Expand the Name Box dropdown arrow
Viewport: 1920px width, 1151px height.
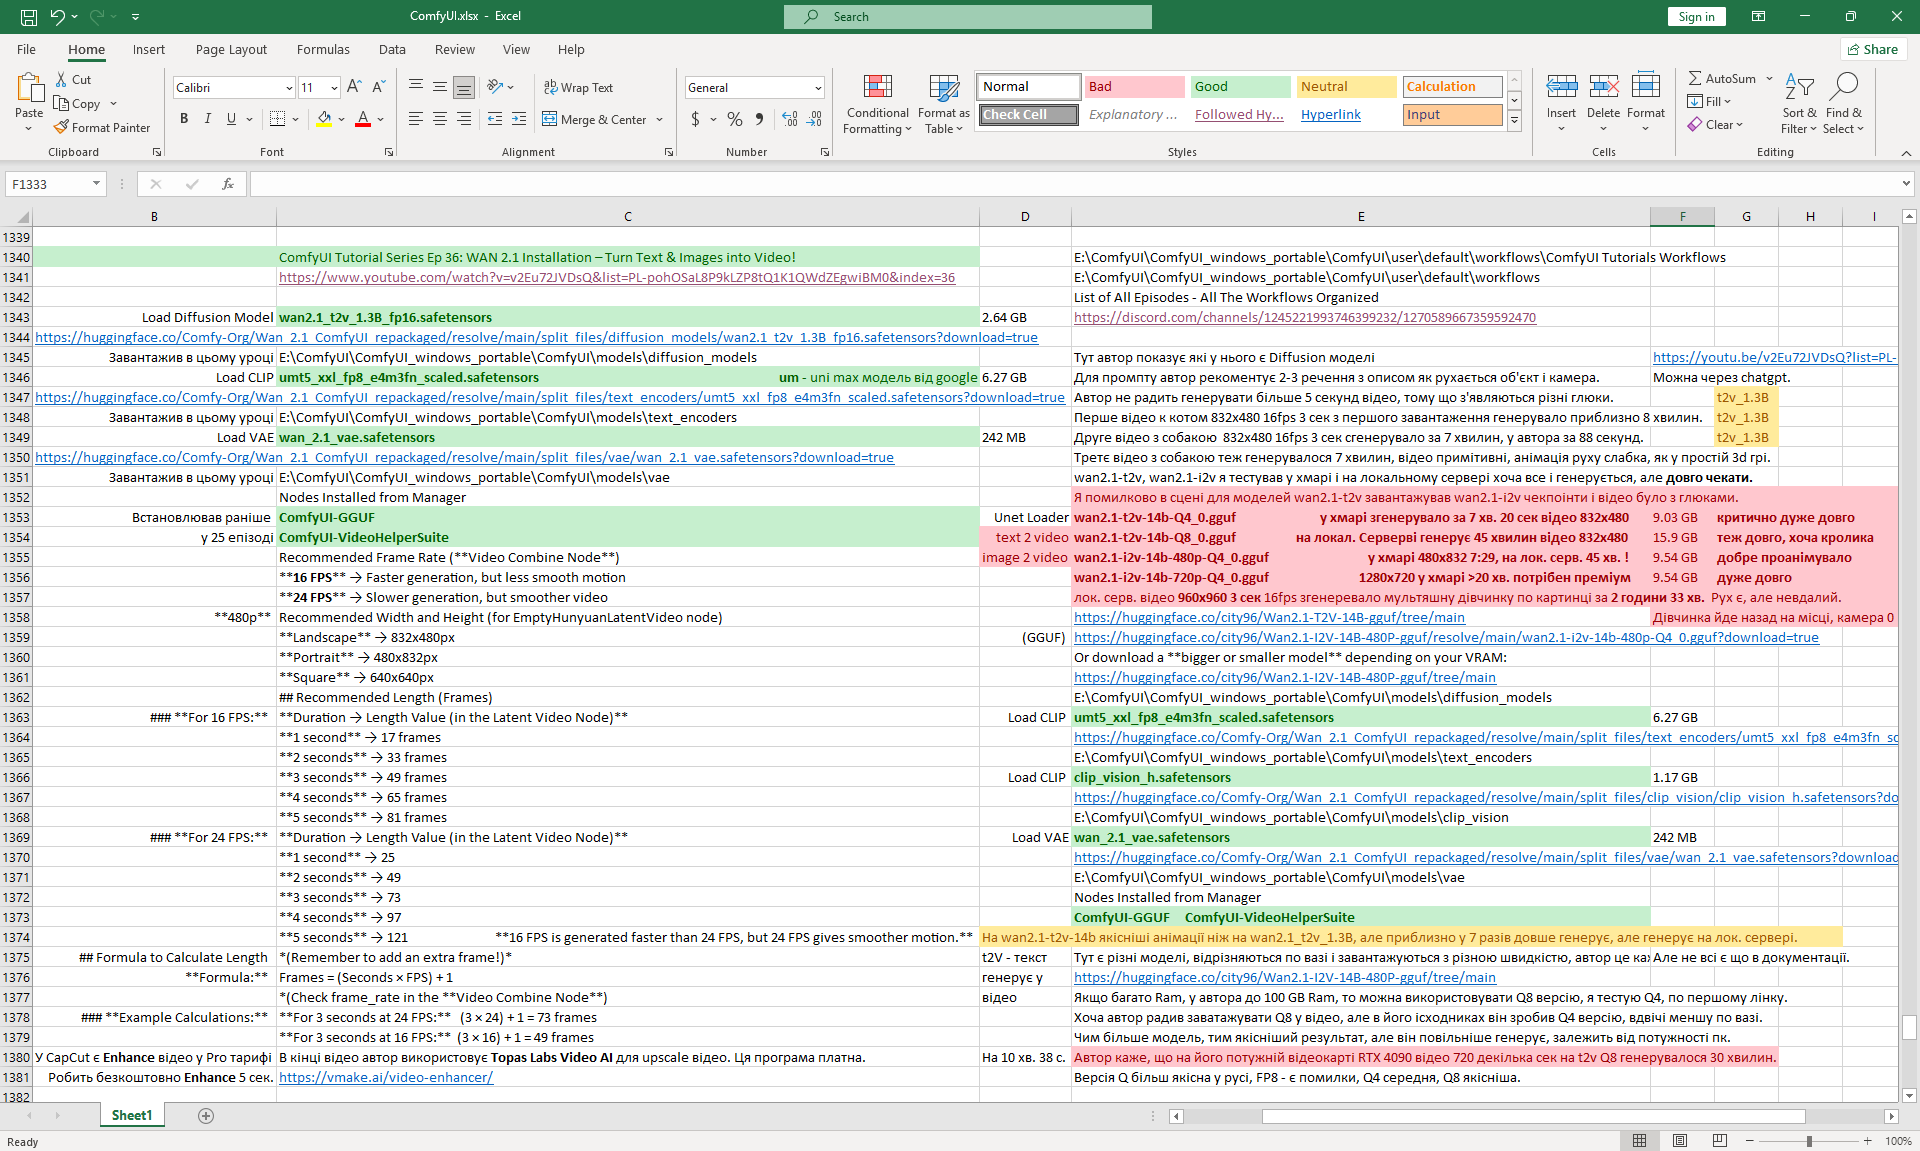tap(96, 184)
